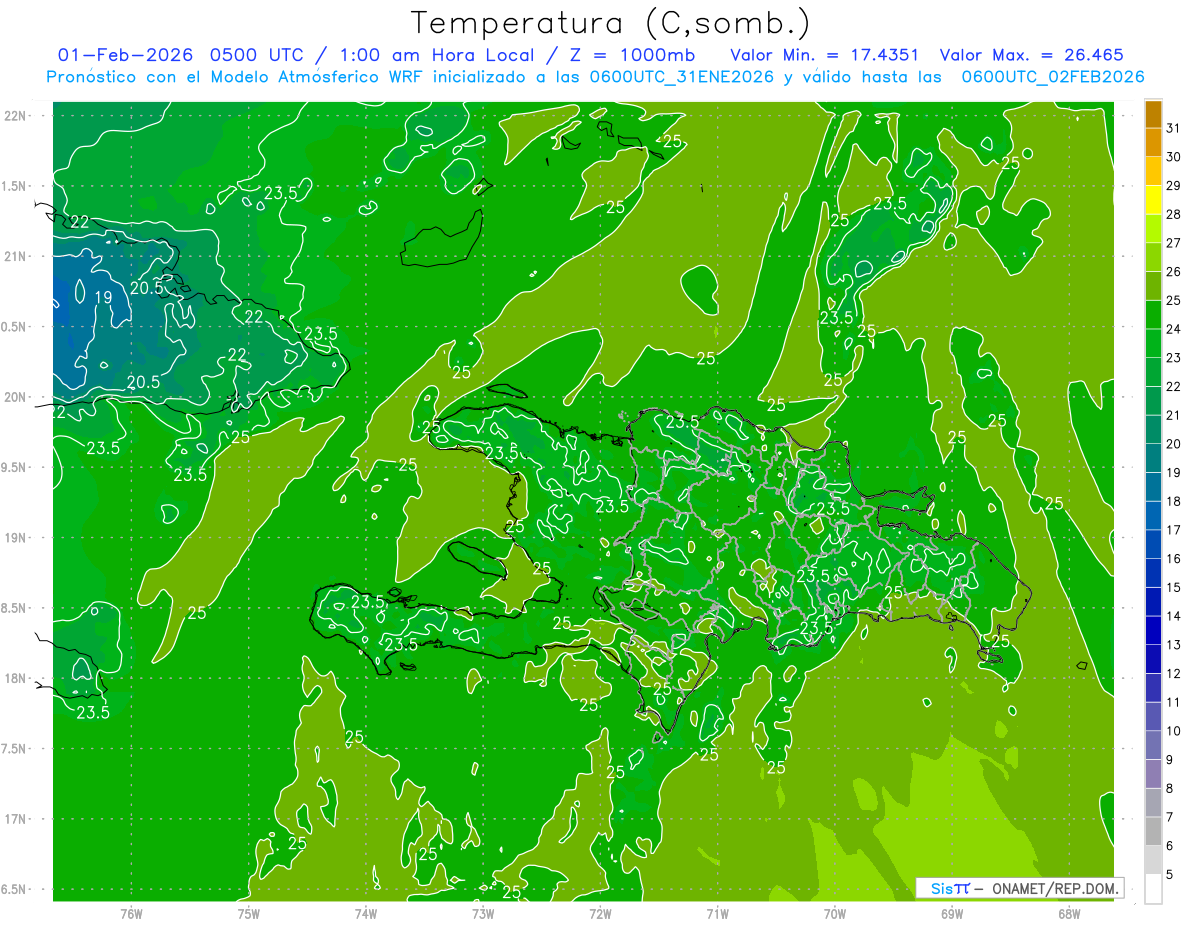
Task: Click the 71W longitude axis label
Action: [717, 914]
